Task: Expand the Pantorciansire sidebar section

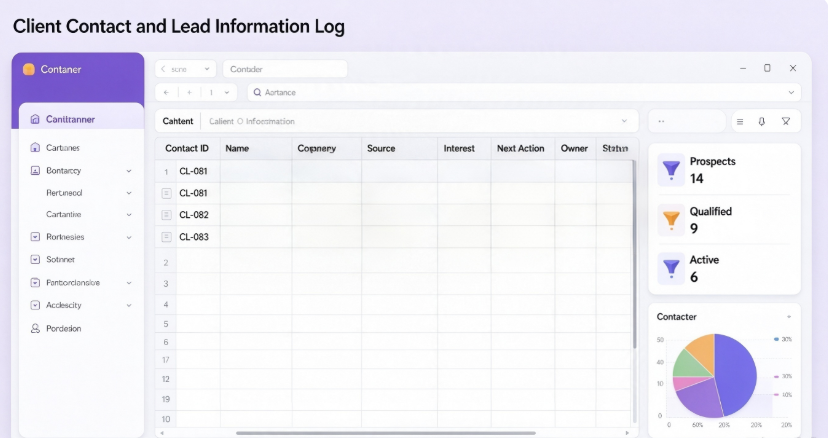Action: [x=129, y=283]
